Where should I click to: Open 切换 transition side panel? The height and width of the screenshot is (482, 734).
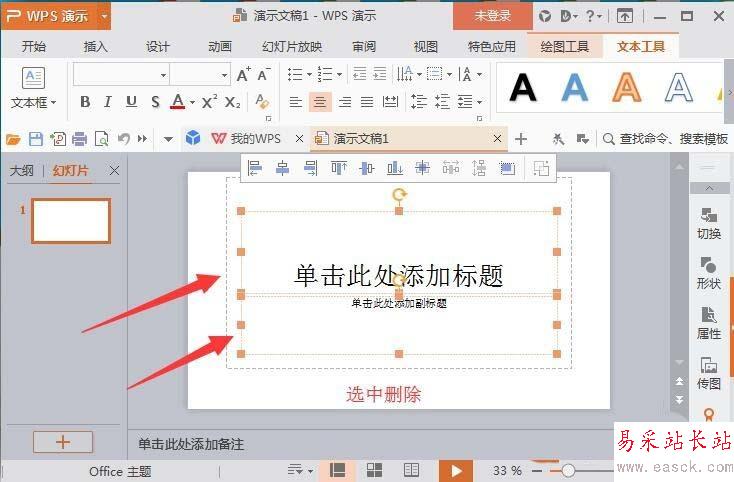click(x=709, y=224)
